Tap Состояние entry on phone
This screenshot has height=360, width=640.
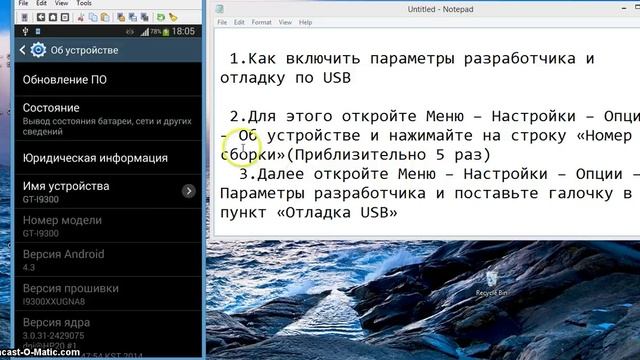pos(108,119)
